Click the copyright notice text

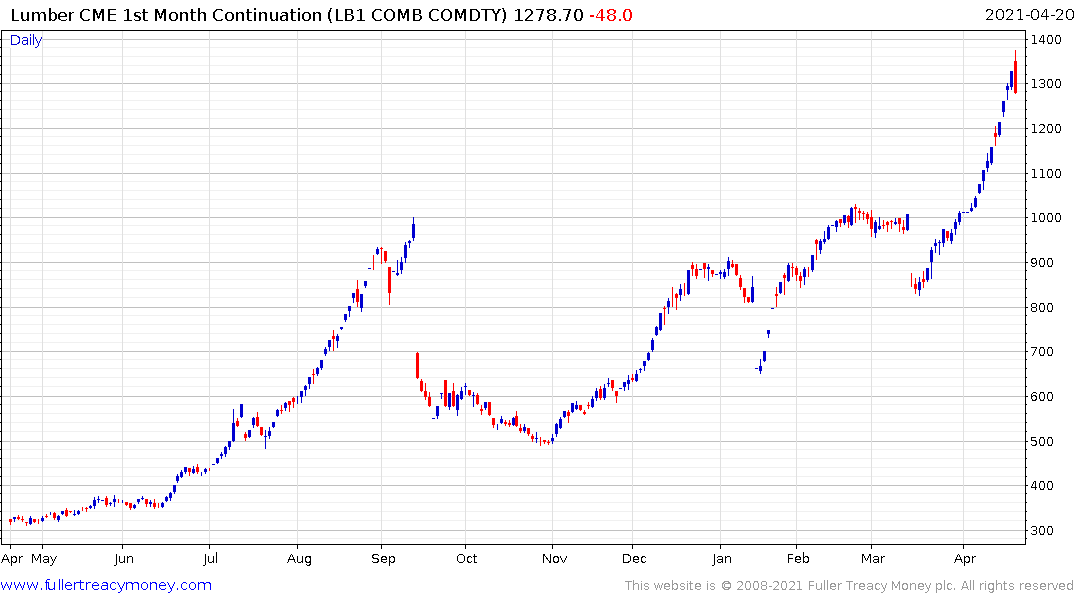tap(849, 586)
